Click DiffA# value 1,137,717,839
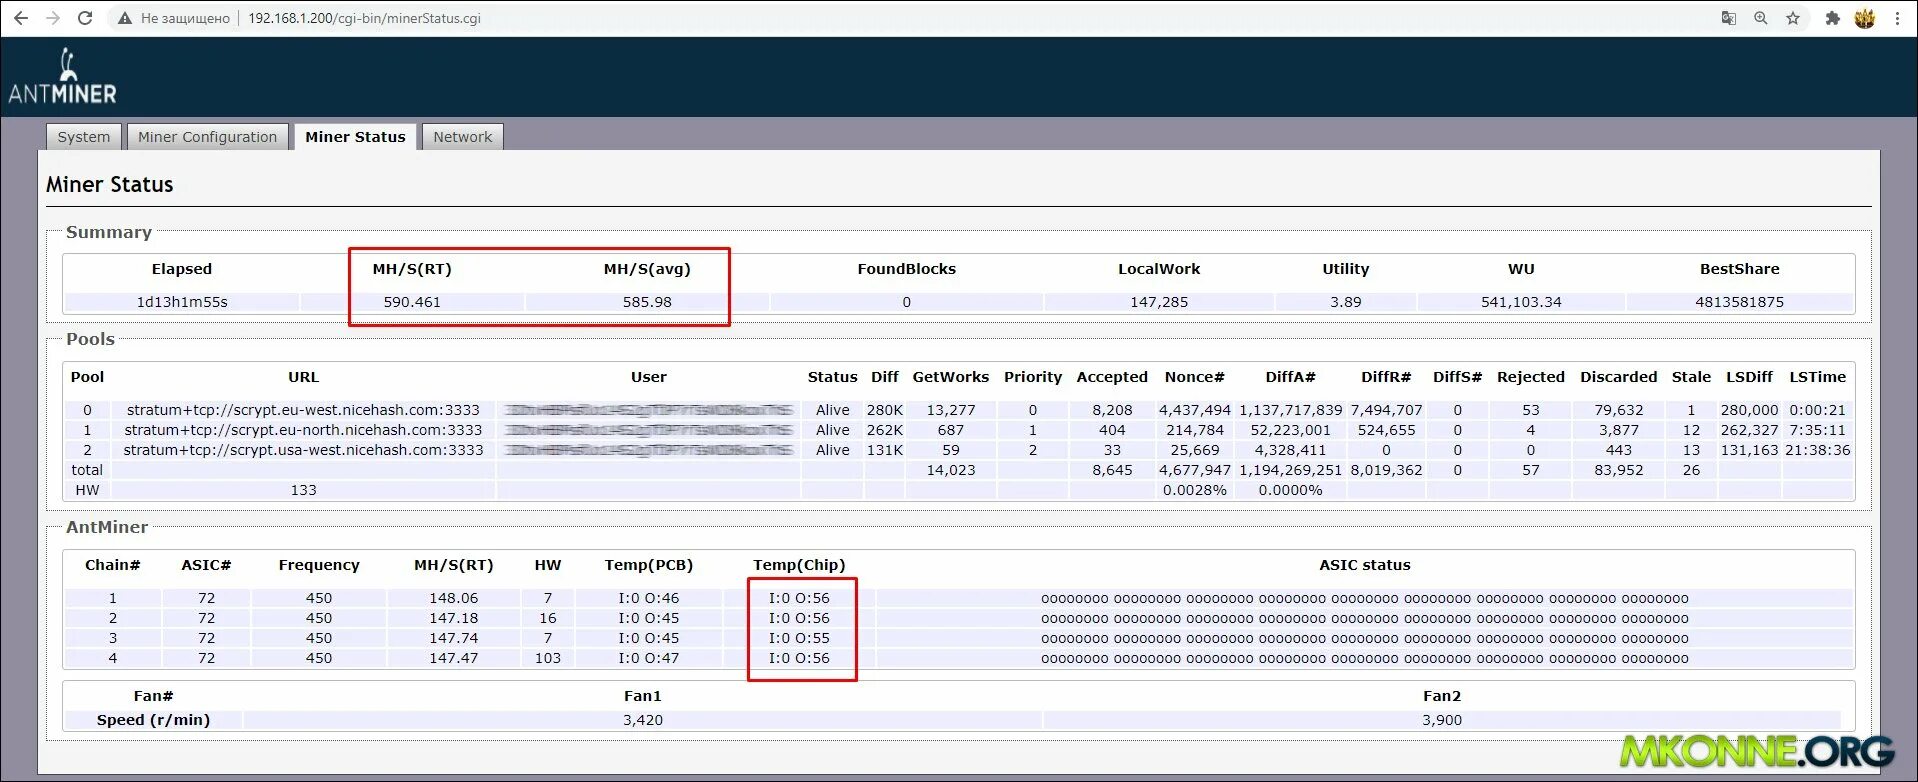The width and height of the screenshot is (1918, 782). pyautogui.click(x=1290, y=410)
